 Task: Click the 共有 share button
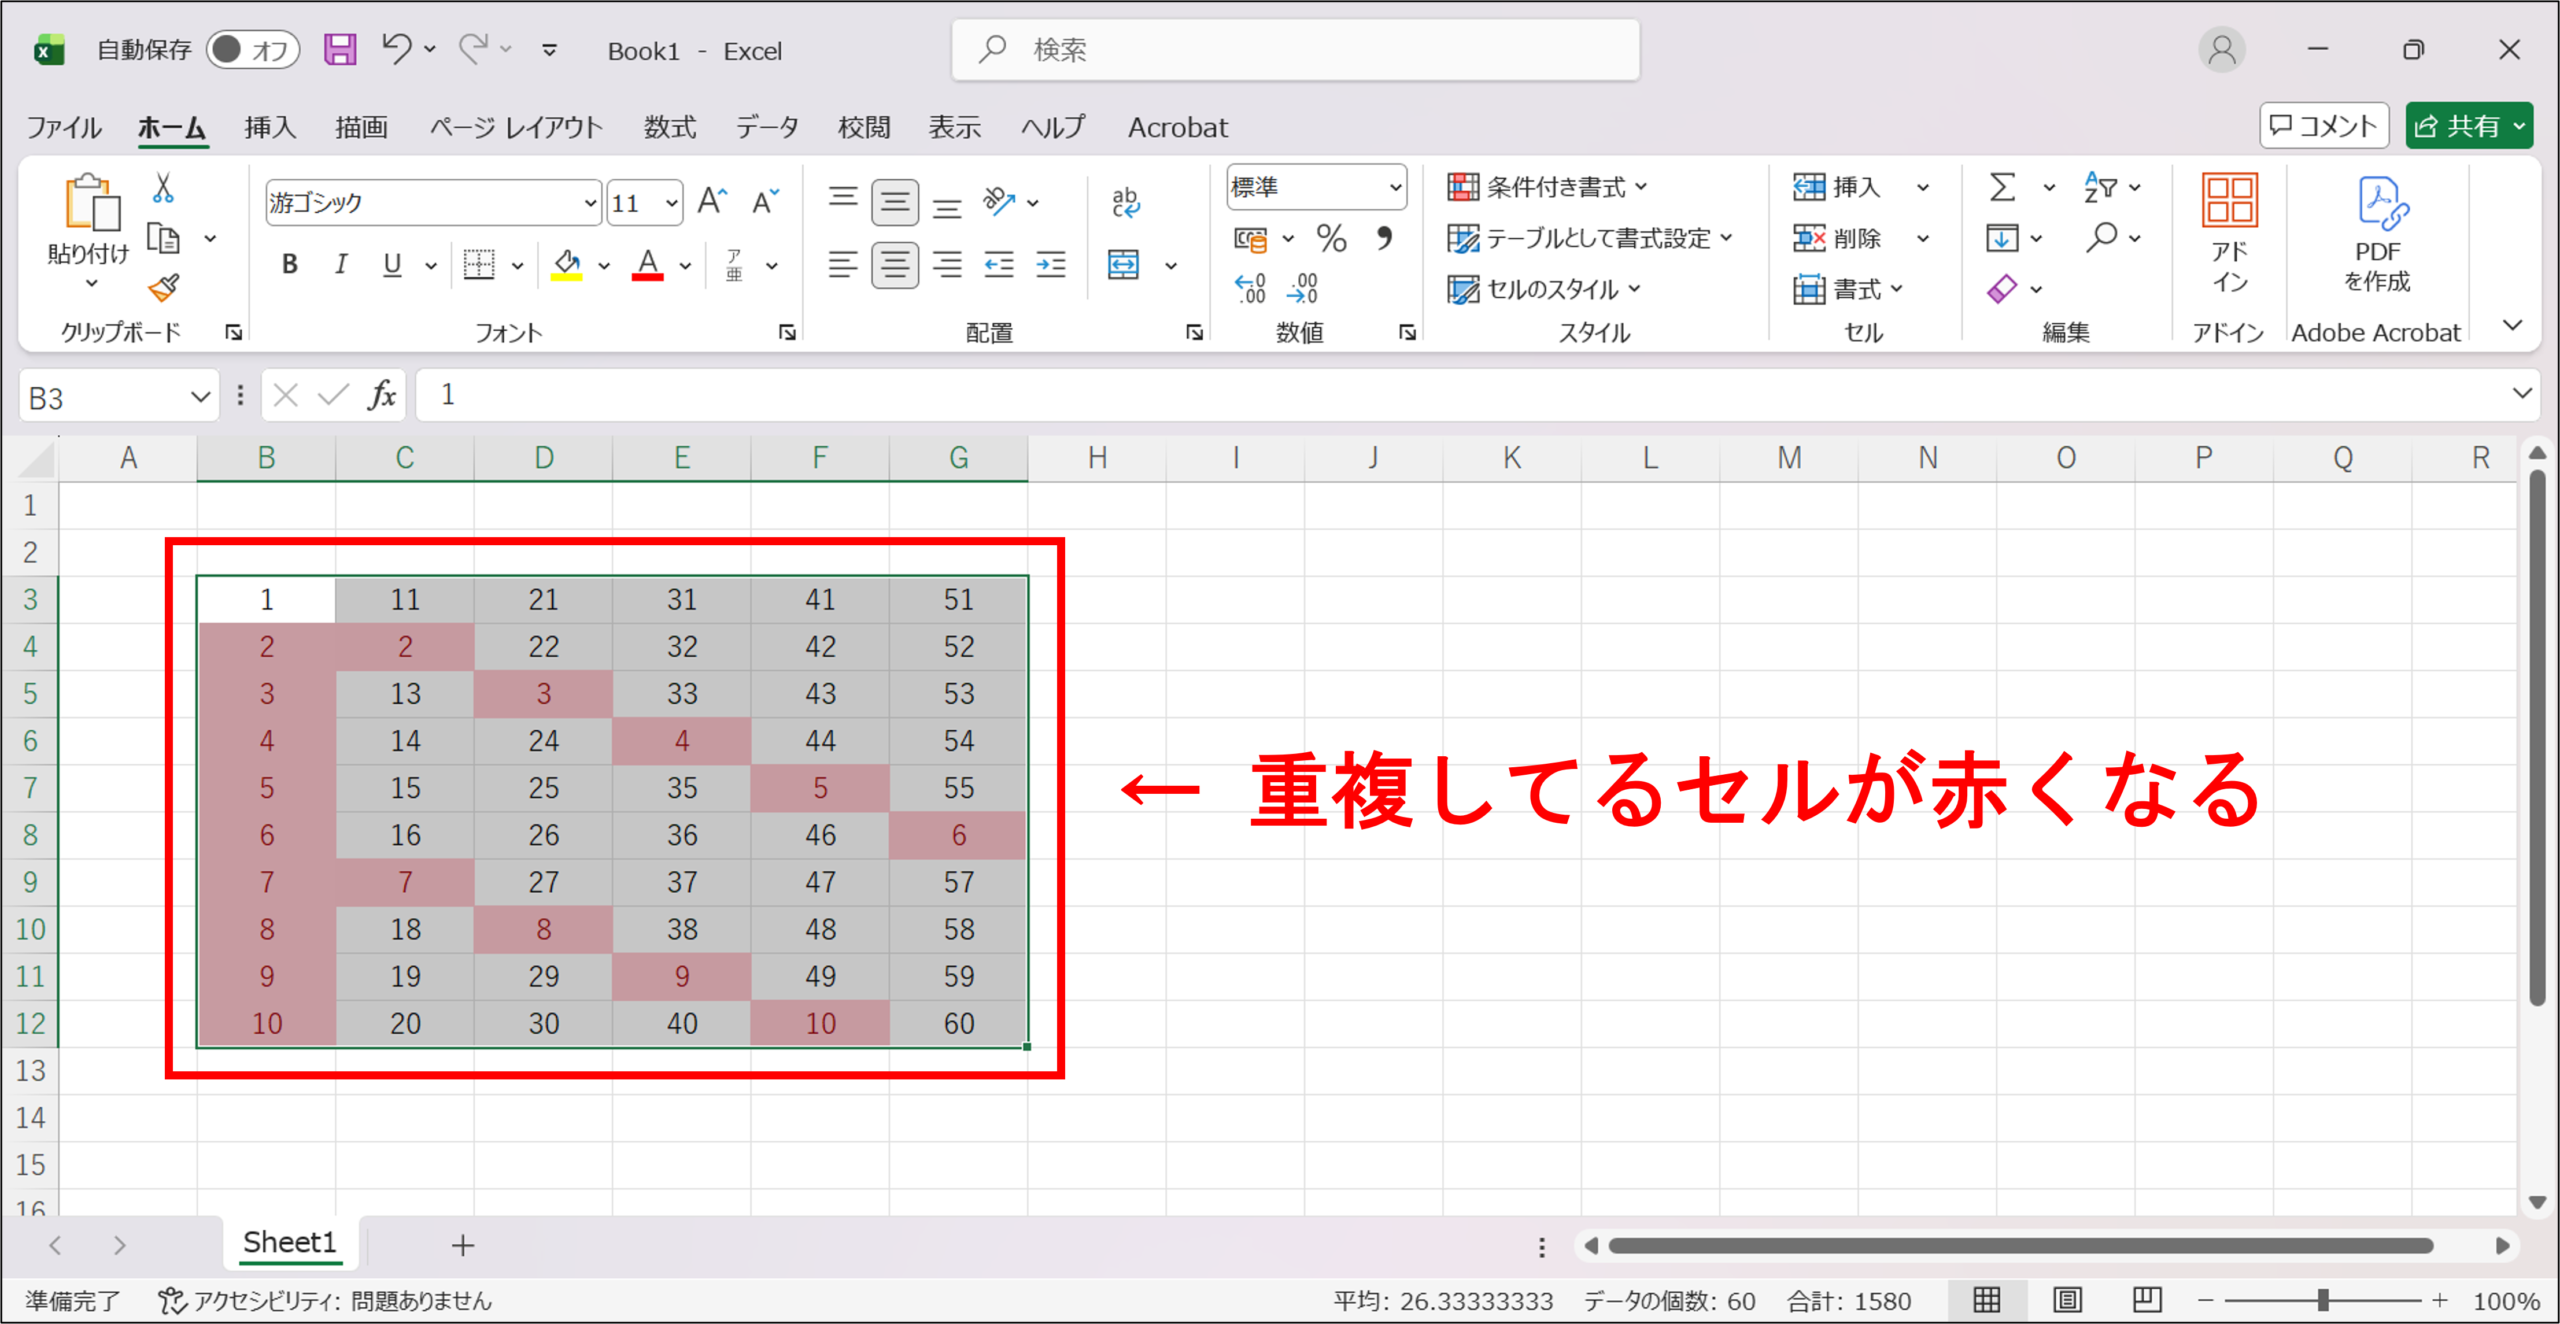point(2469,126)
